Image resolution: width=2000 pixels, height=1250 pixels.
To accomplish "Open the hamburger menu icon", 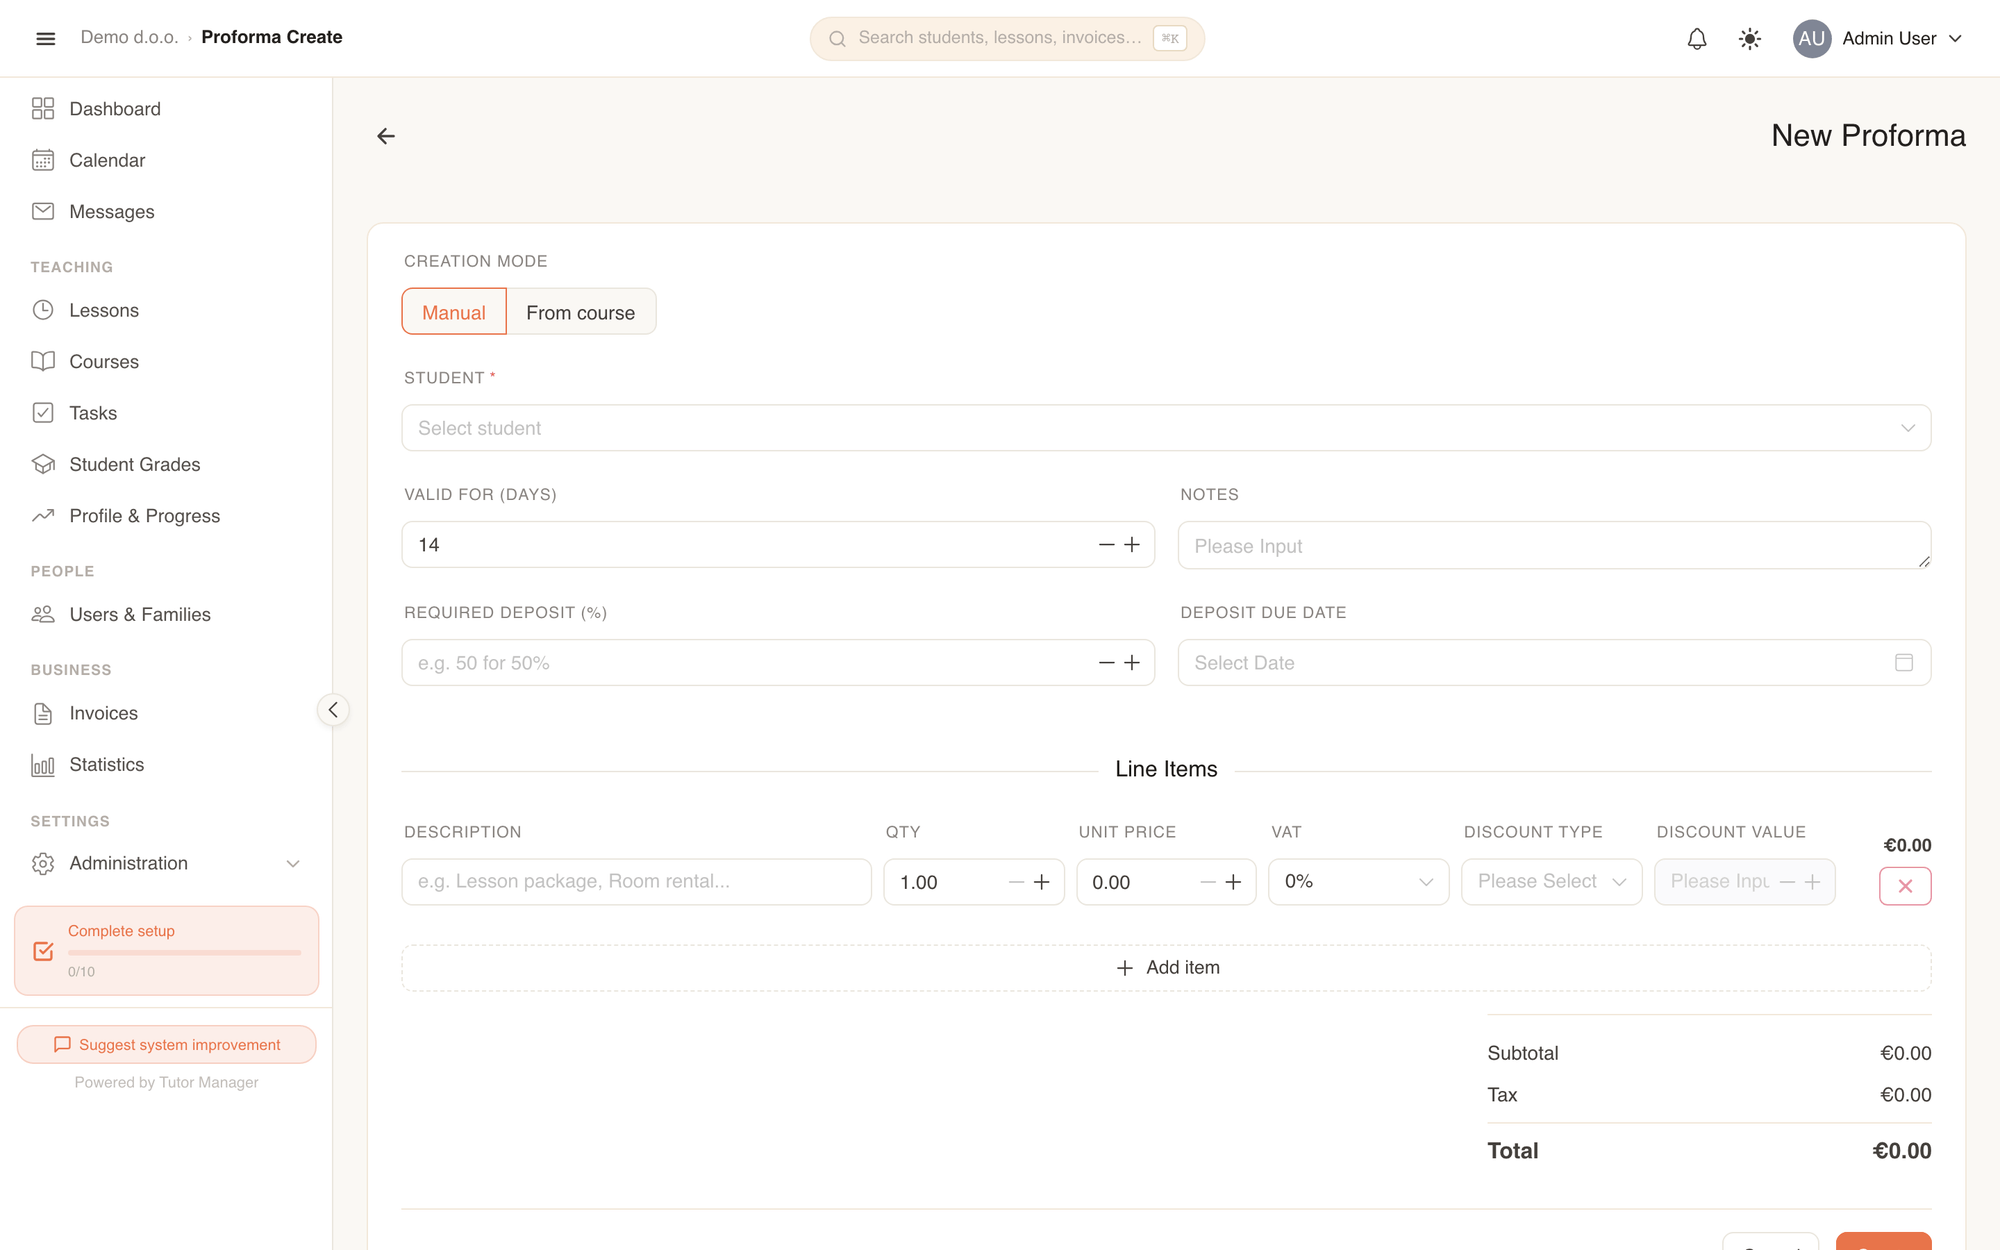I will (45, 38).
